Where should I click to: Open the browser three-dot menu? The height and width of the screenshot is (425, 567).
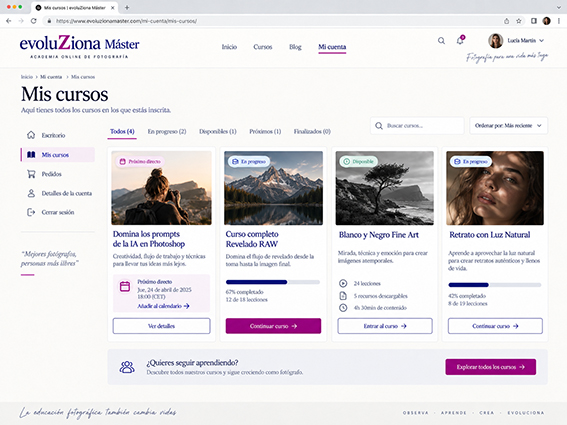559,21
